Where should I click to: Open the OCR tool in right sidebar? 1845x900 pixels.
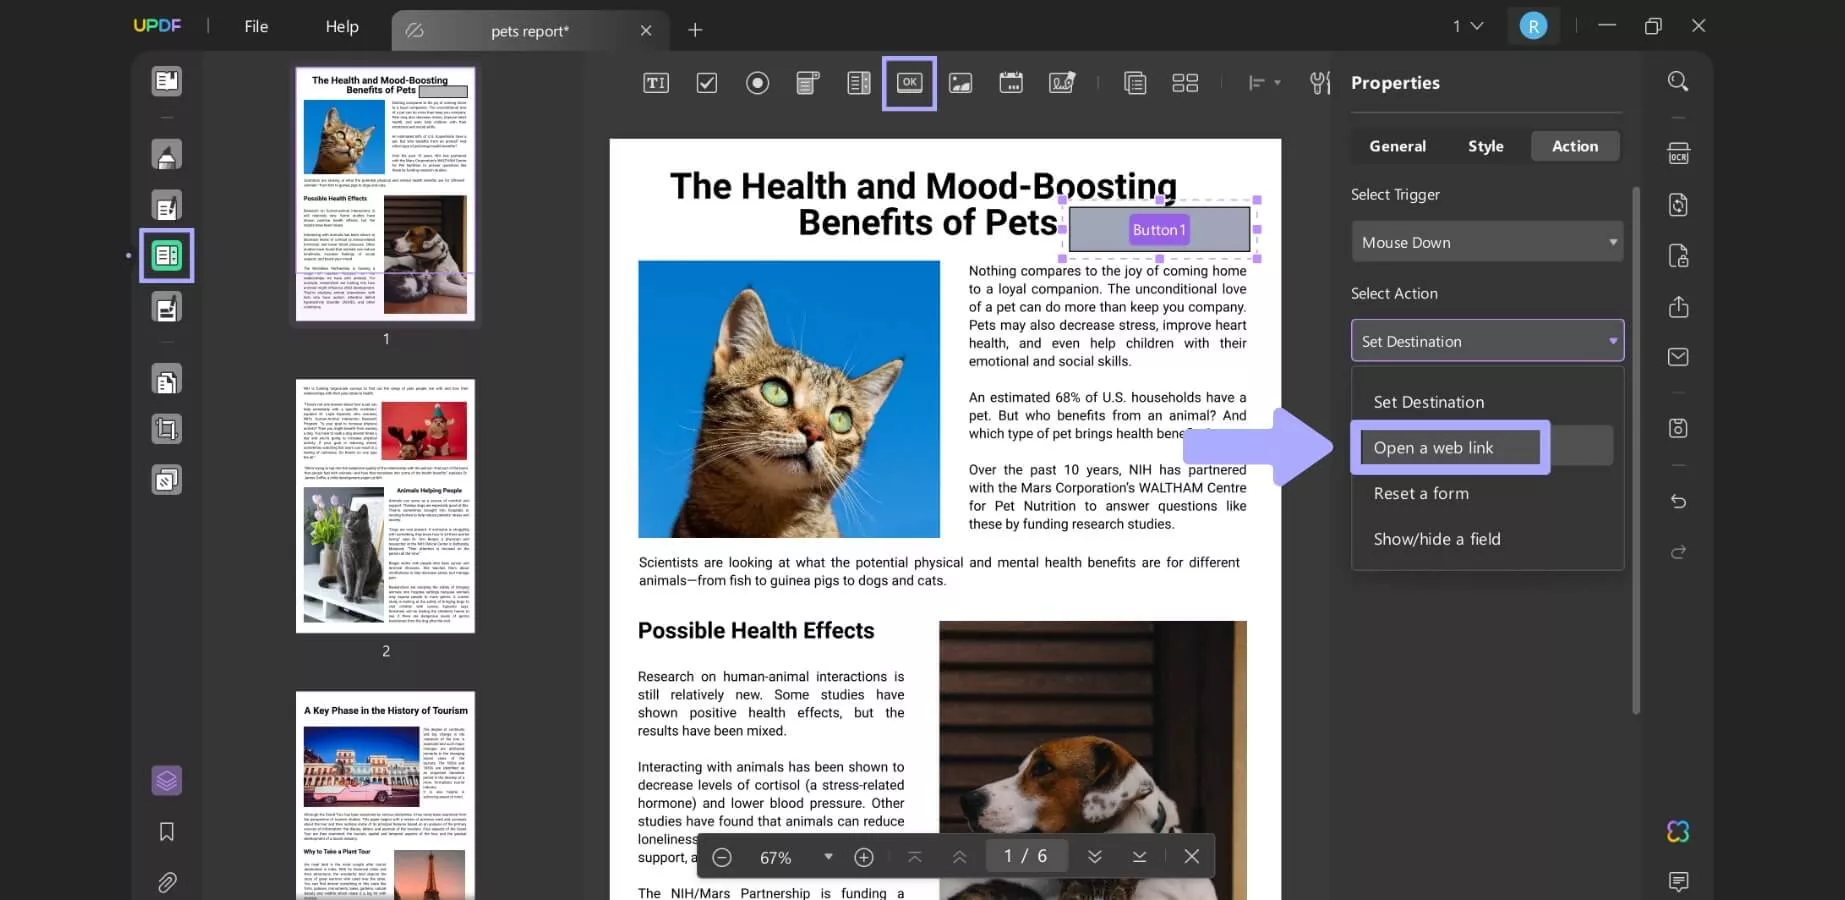(x=1678, y=154)
